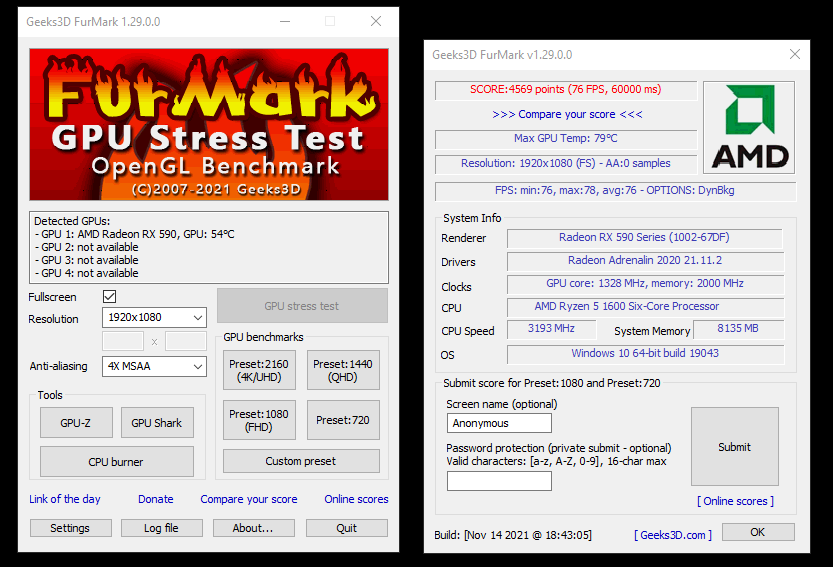Click the Donate link
This screenshot has width=833, height=567.
156,499
